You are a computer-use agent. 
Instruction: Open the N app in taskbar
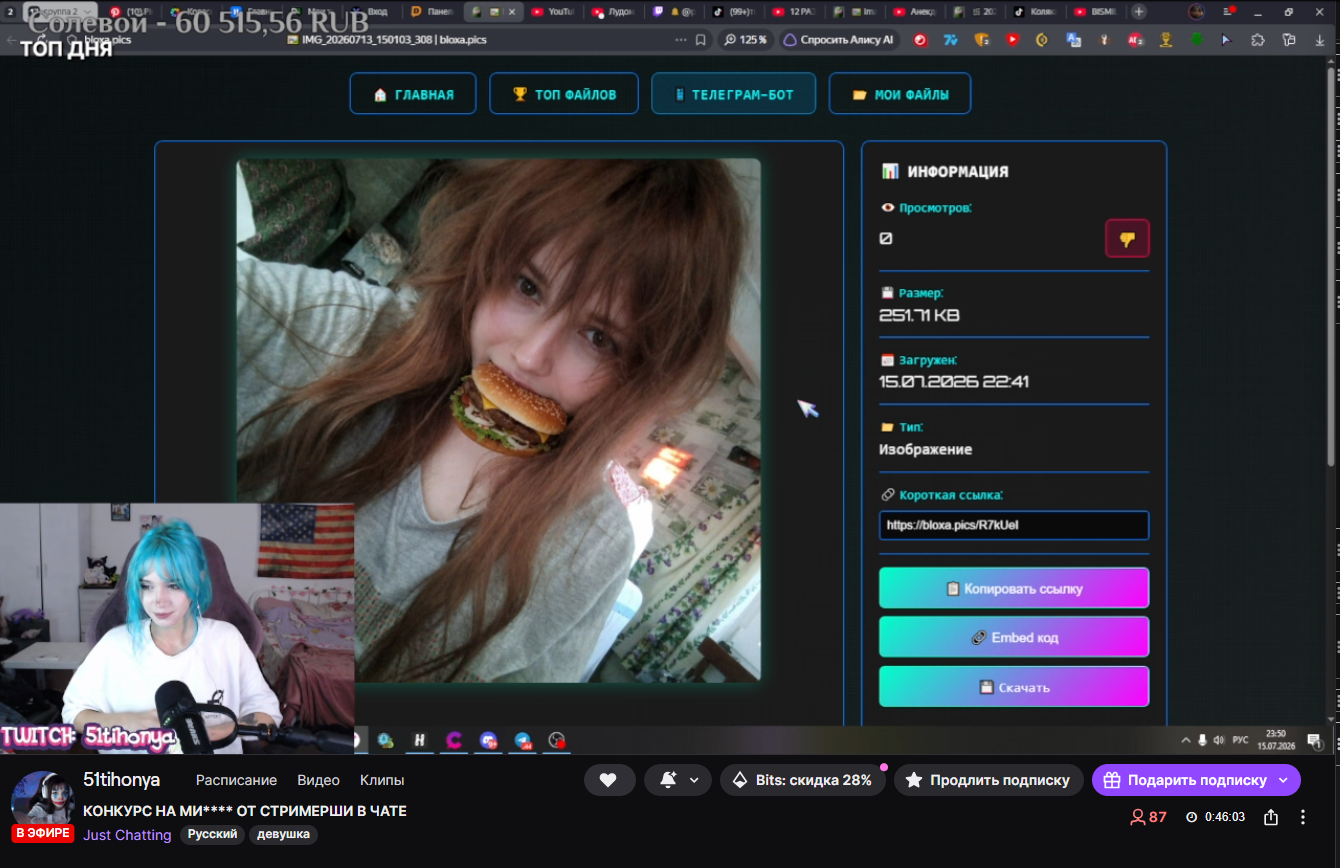(420, 740)
